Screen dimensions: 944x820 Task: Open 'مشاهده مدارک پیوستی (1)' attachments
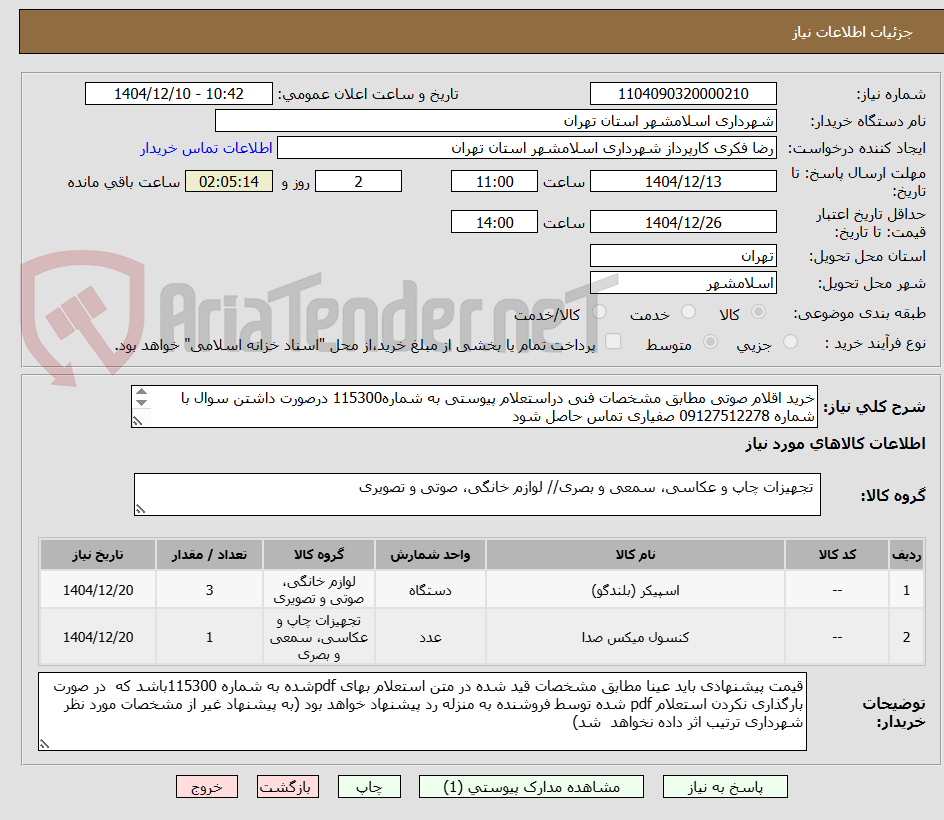coord(531,787)
